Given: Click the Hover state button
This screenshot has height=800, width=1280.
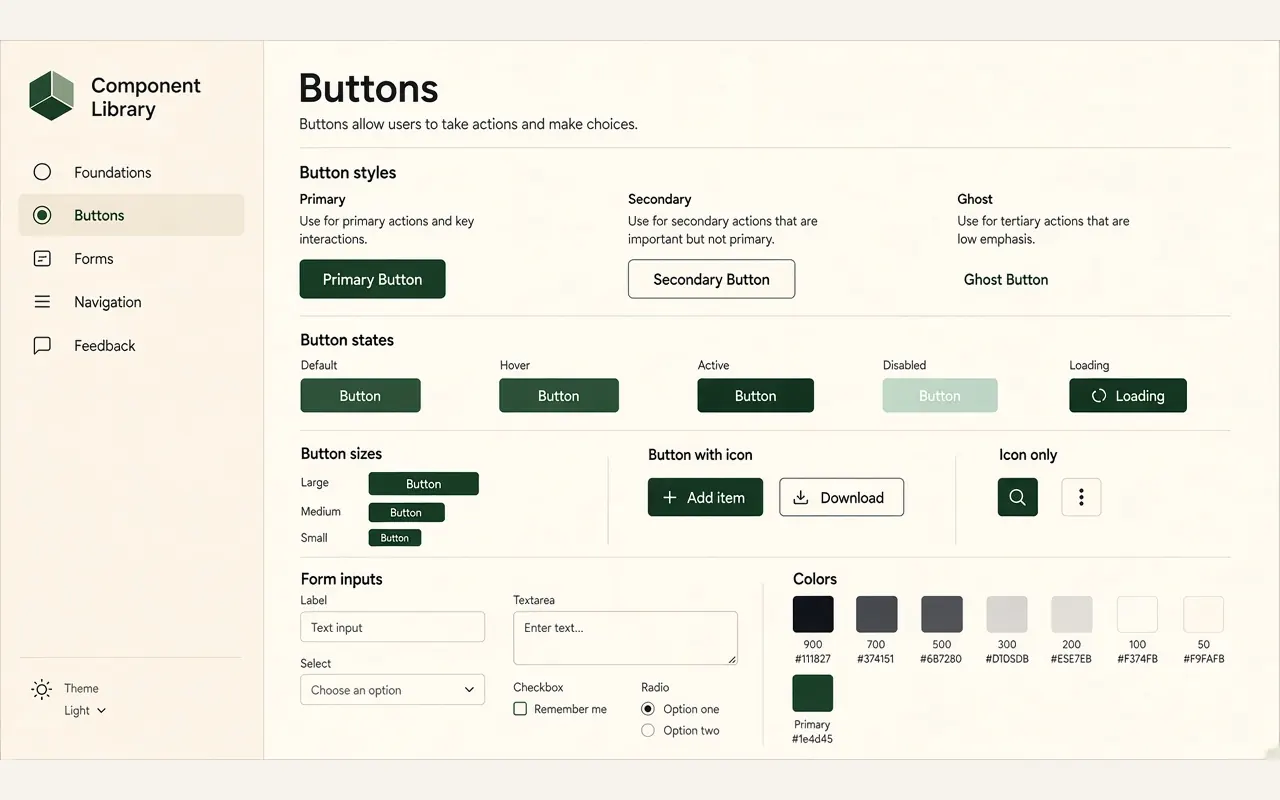Looking at the screenshot, I should pos(559,395).
